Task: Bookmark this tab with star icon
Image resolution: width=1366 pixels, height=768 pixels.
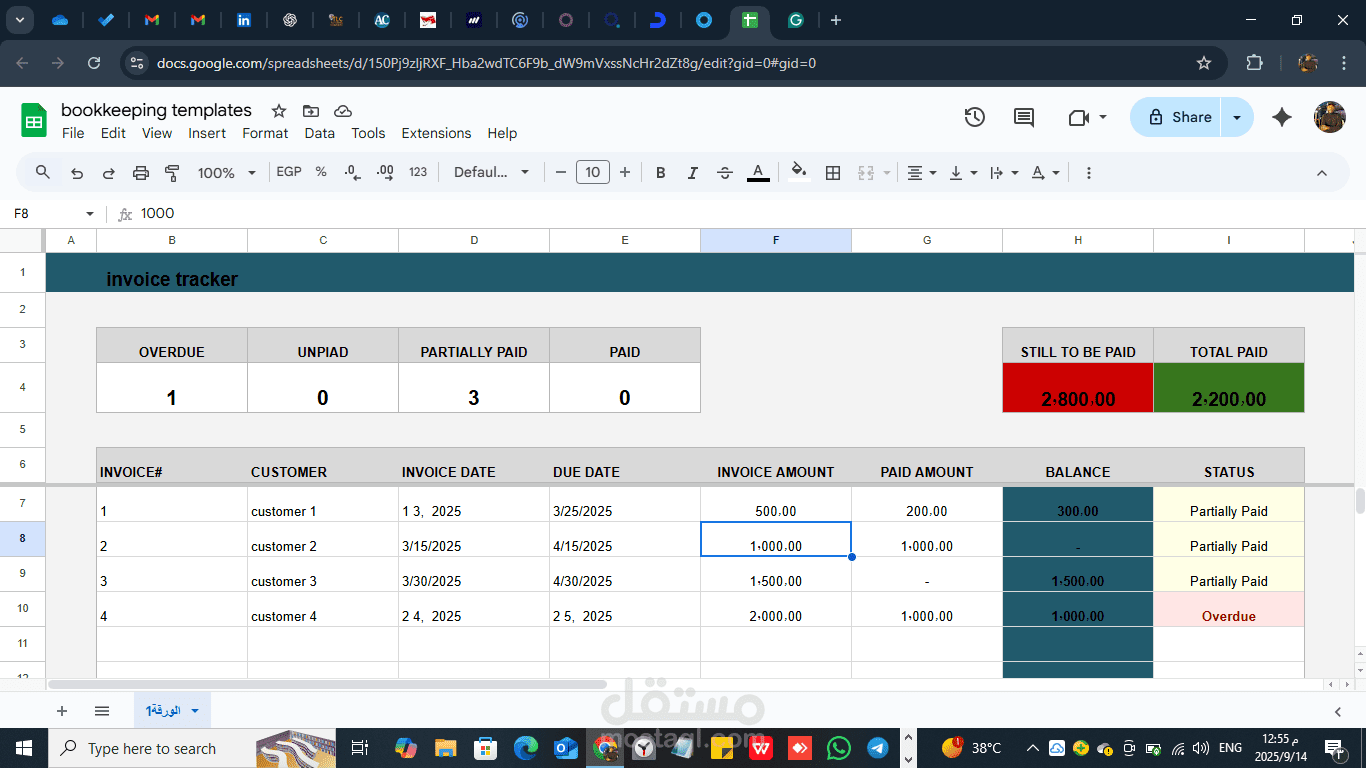Action: point(1204,63)
